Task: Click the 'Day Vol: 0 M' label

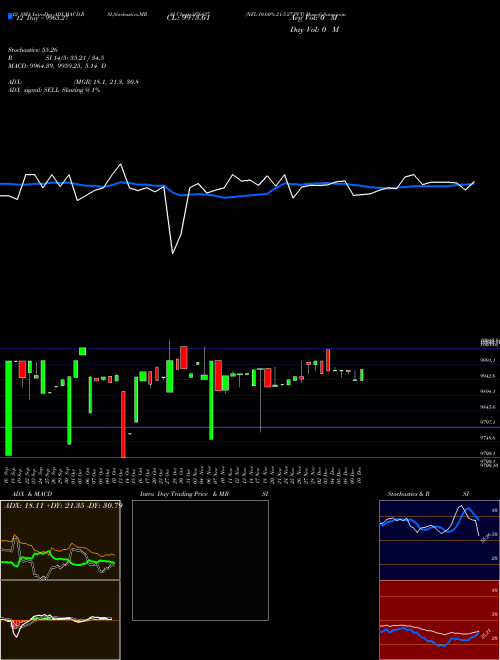Action: (x=314, y=29)
